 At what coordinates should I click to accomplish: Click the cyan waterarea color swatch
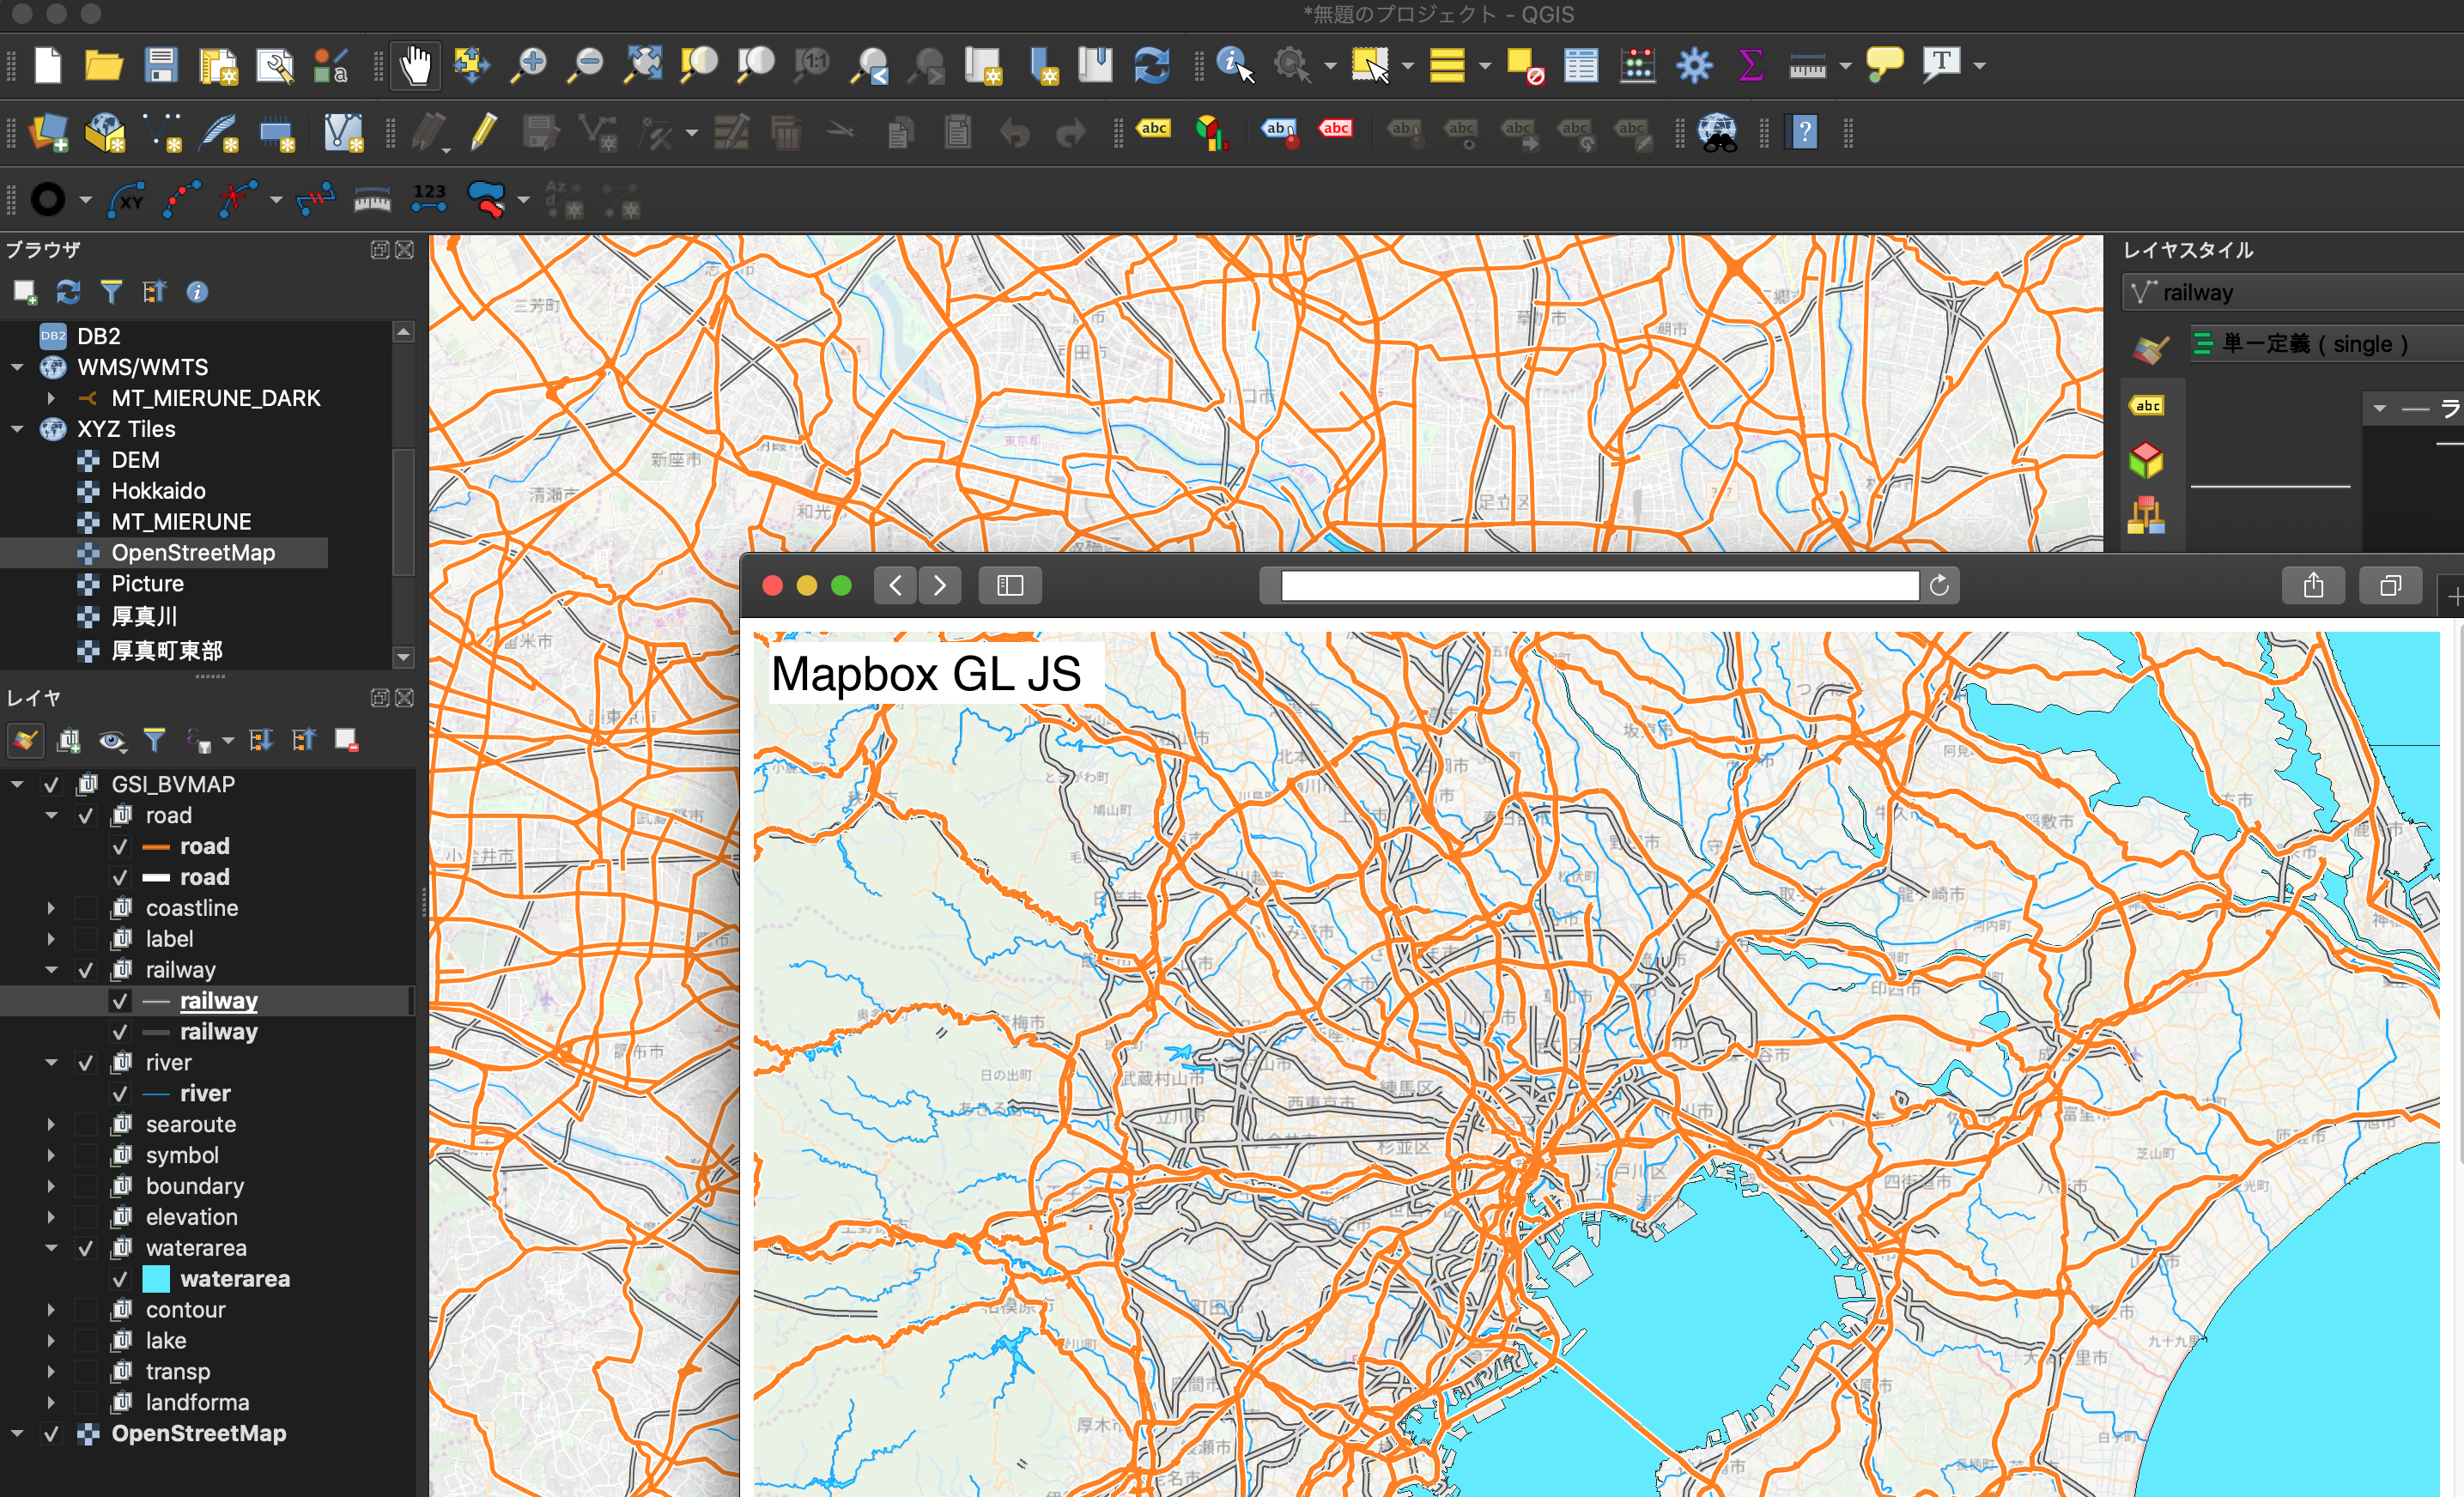pos(156,1280)
